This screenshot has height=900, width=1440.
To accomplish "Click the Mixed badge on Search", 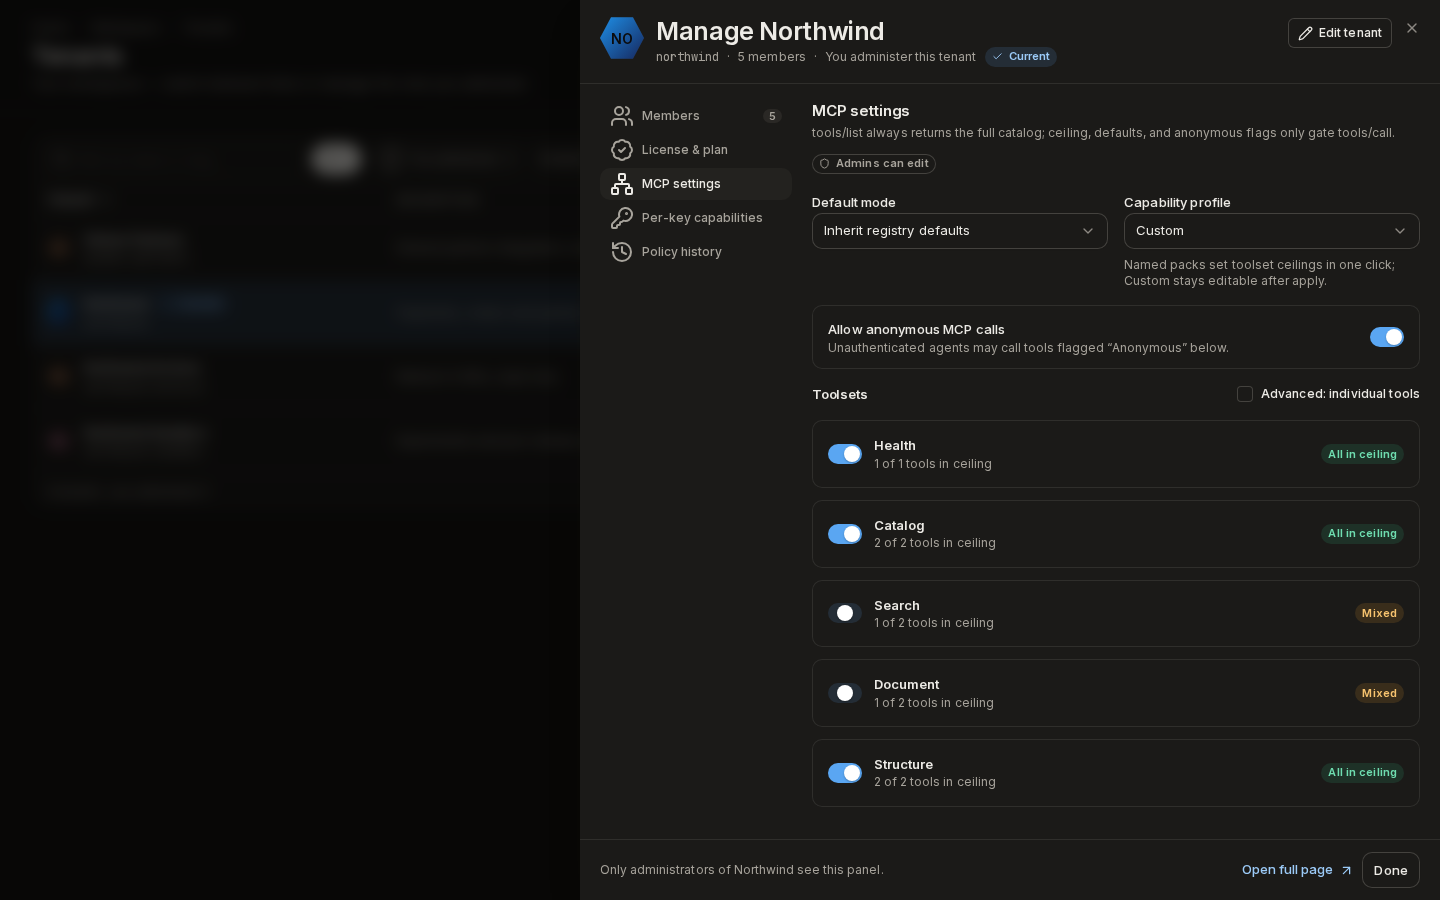I will (x=1379, y=613).
